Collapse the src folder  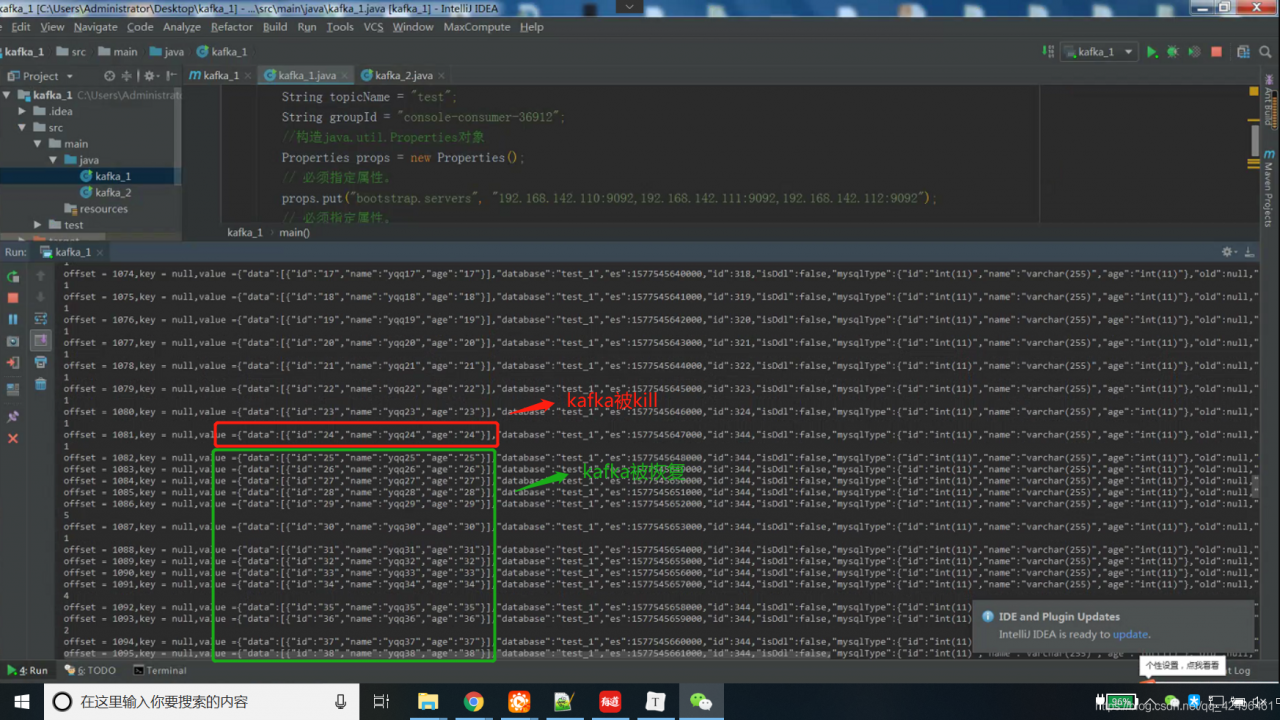pos(23,127)
